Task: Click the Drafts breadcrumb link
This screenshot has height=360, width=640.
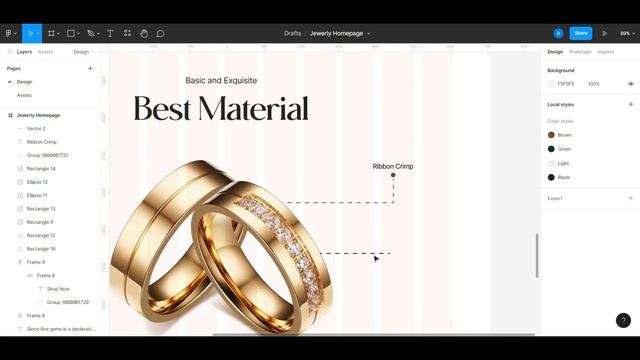Action: pyautogui.click(x=292, y=33)
